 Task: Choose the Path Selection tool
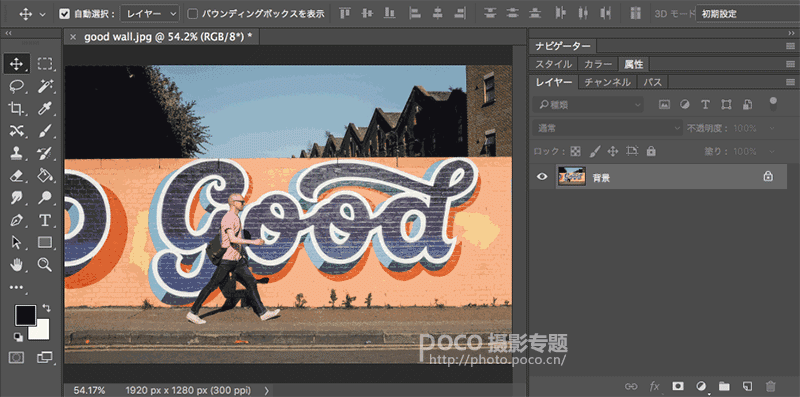[16, 242]
